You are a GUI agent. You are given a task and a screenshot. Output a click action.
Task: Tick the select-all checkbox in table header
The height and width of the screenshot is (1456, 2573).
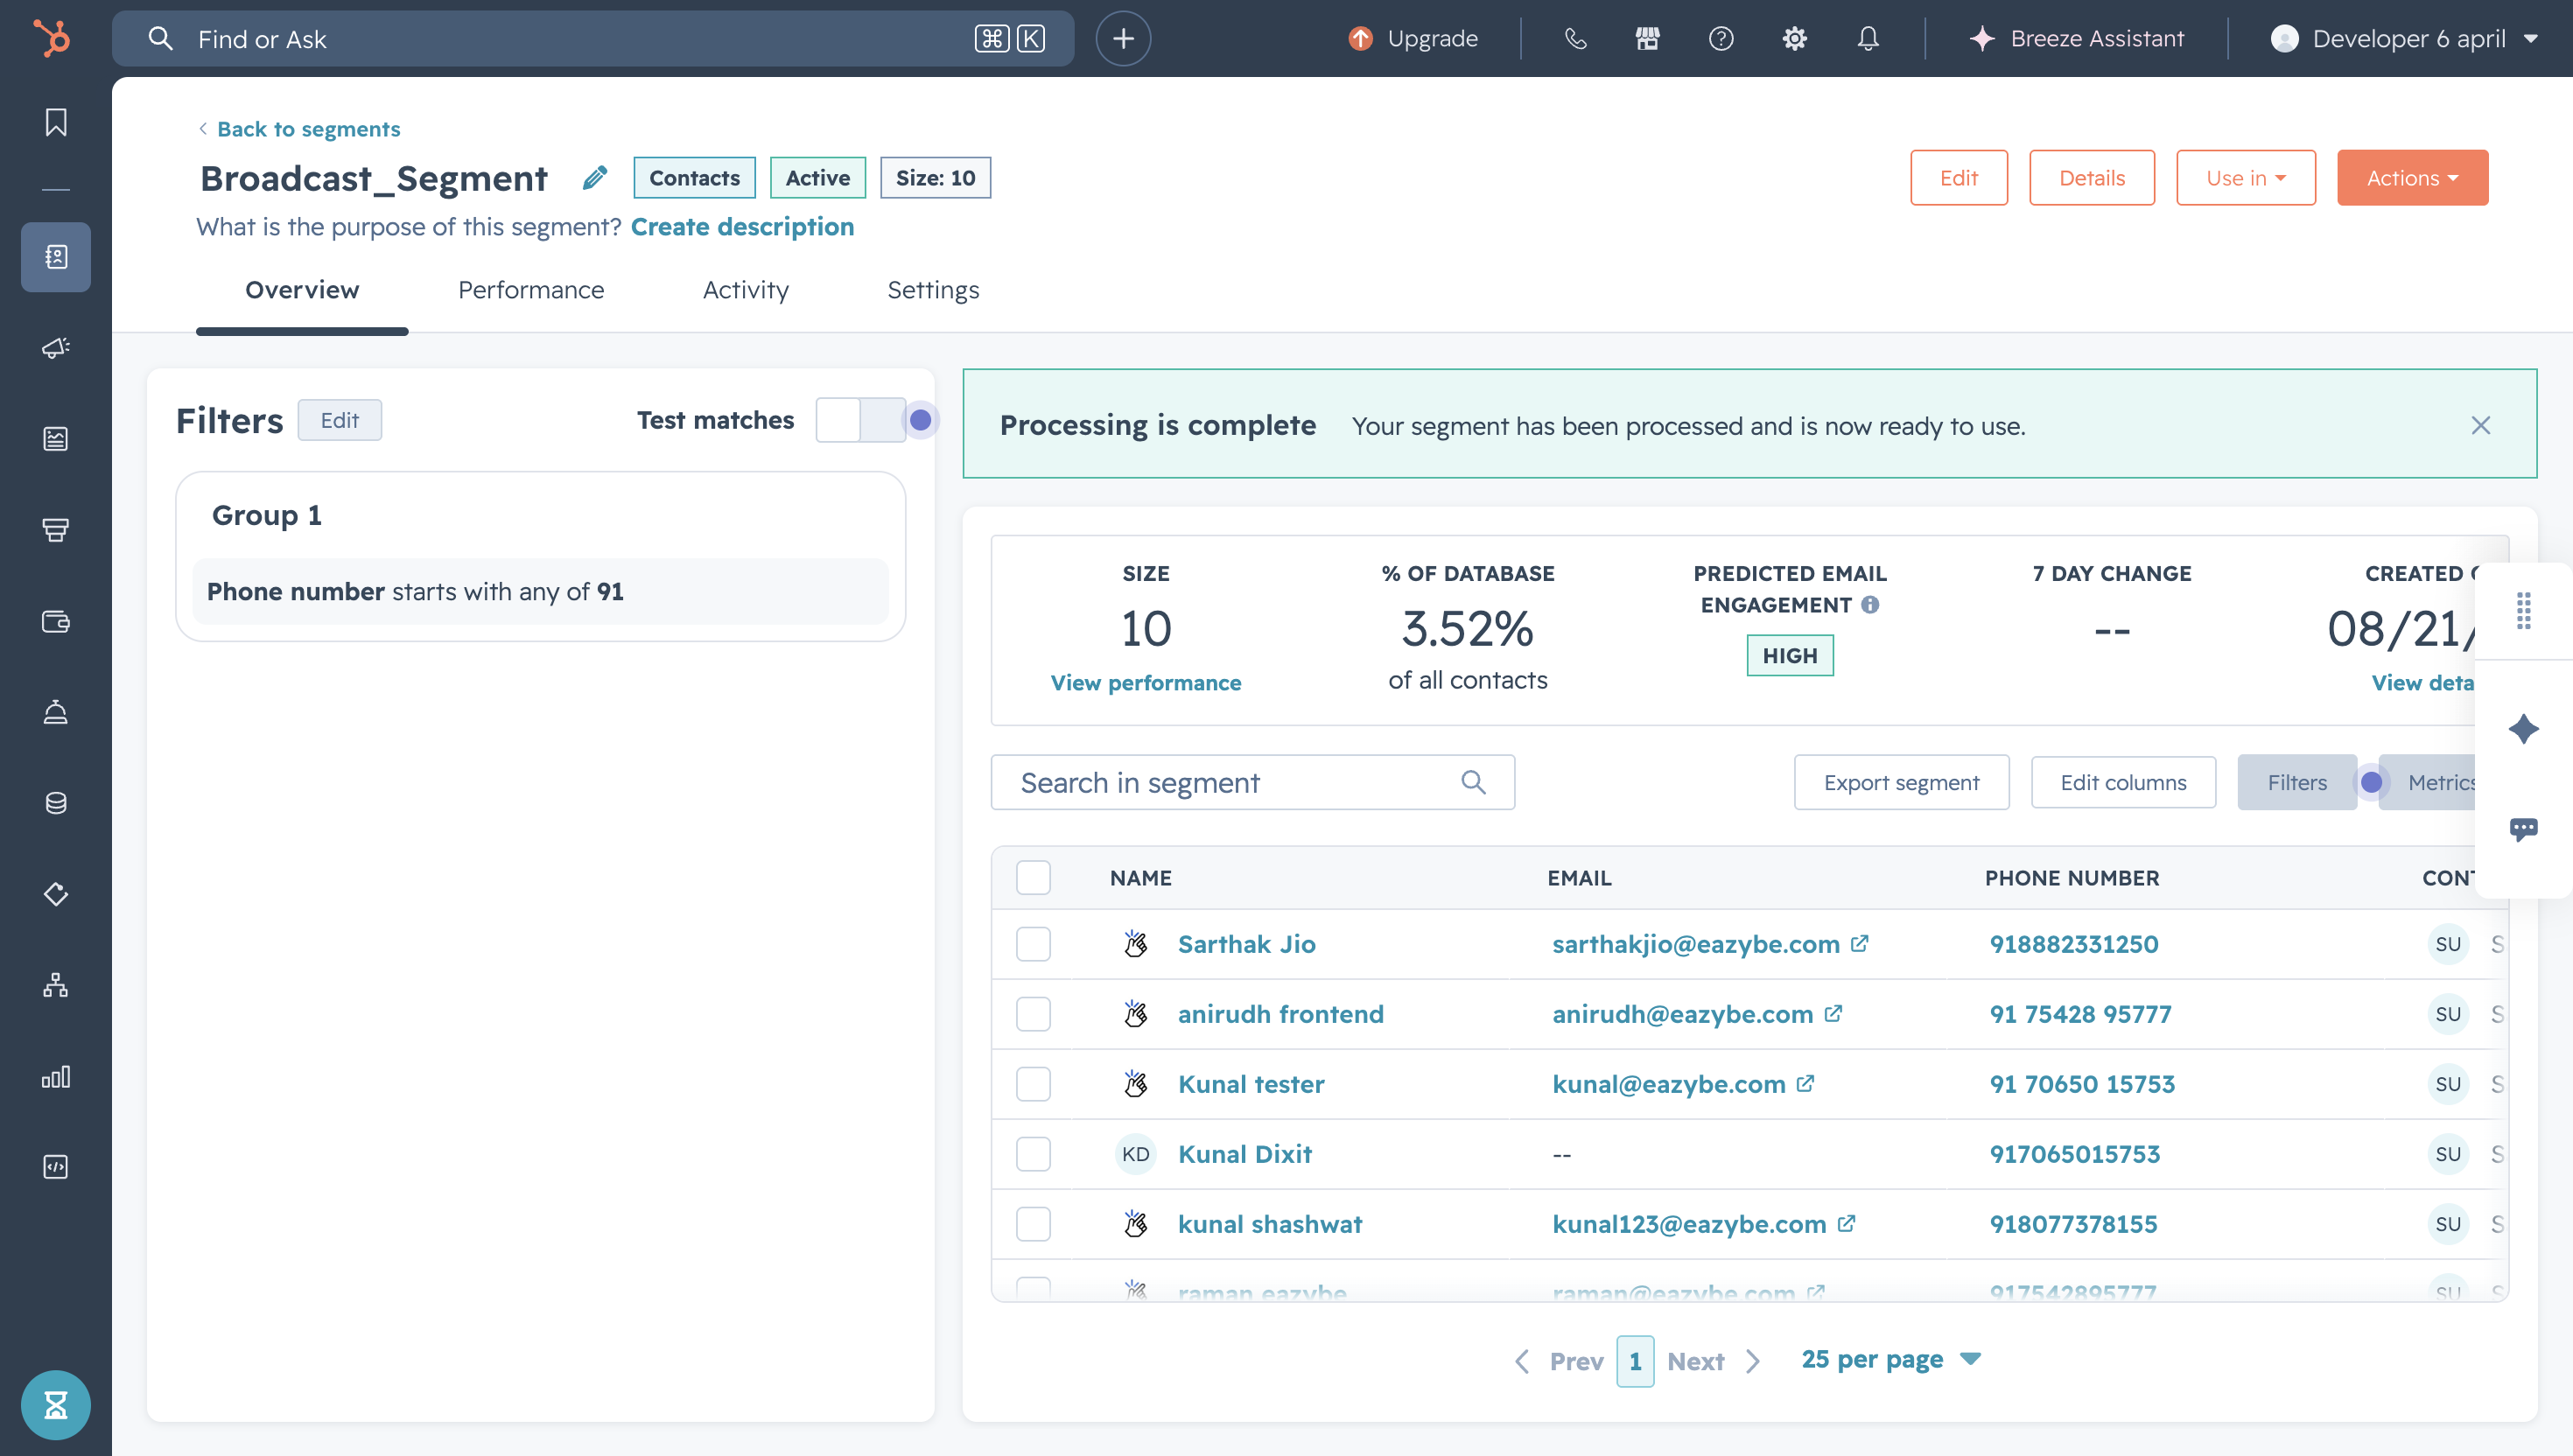1033,877
